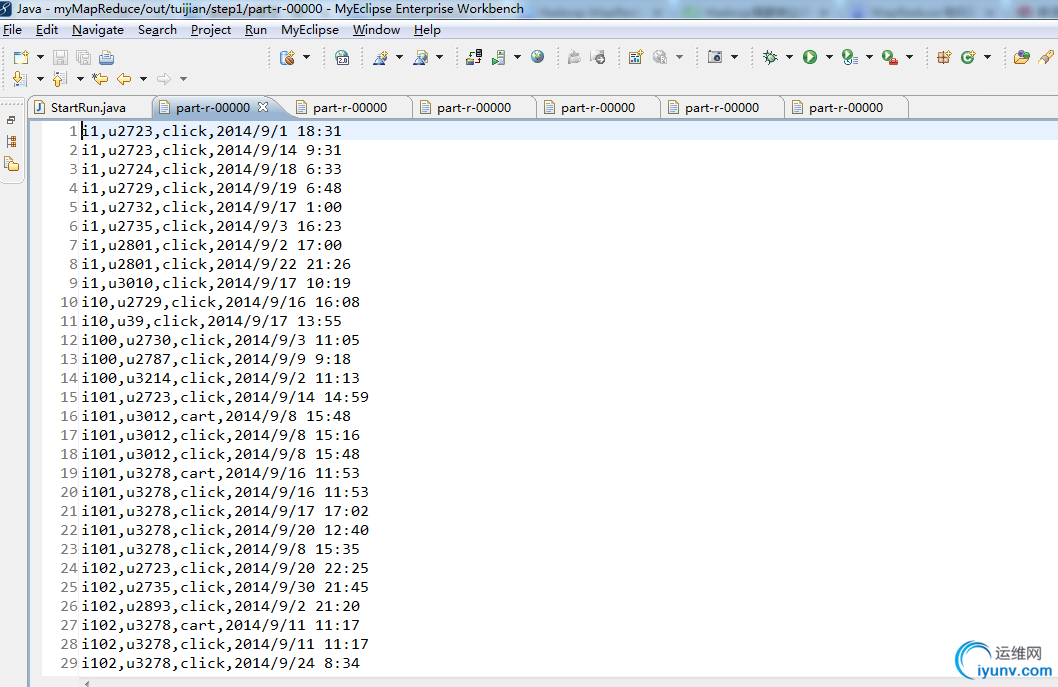Switch to the StartRun.java editor tab
The image size is (1058, 687).
click(x=89, y=108)
